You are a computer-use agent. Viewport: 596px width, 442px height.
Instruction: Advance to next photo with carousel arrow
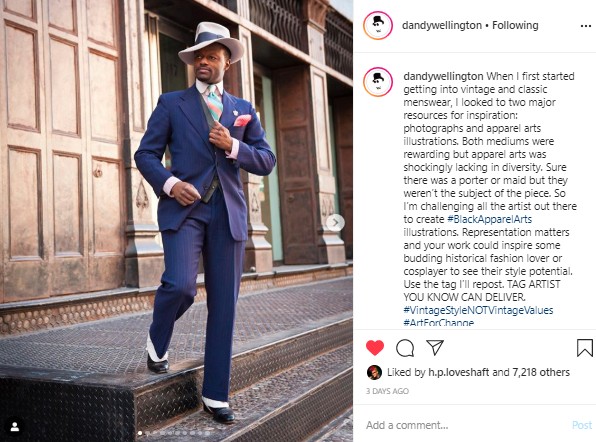(x=335, y=223)
